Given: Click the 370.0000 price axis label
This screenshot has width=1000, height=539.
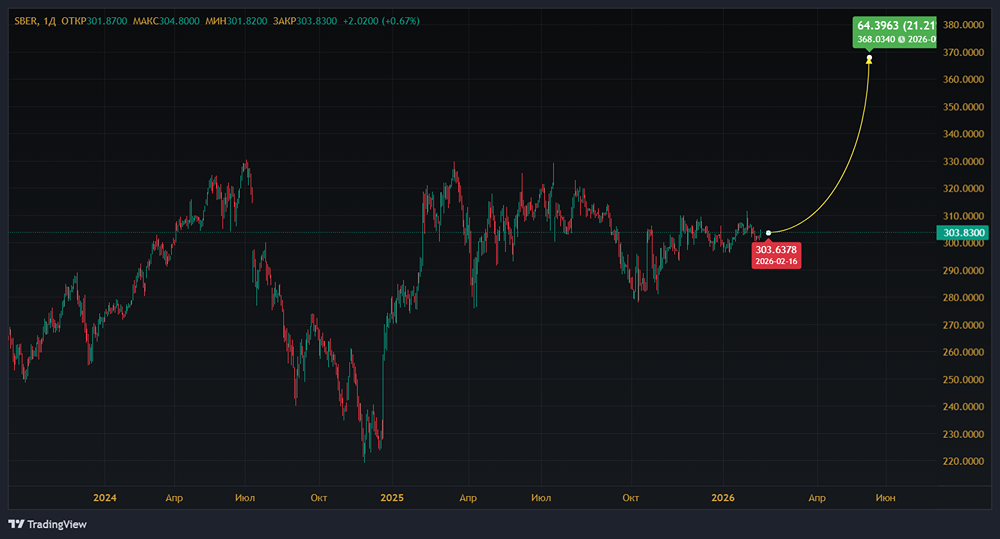Looking at the screenshot, I should click(x=963, y=52).
